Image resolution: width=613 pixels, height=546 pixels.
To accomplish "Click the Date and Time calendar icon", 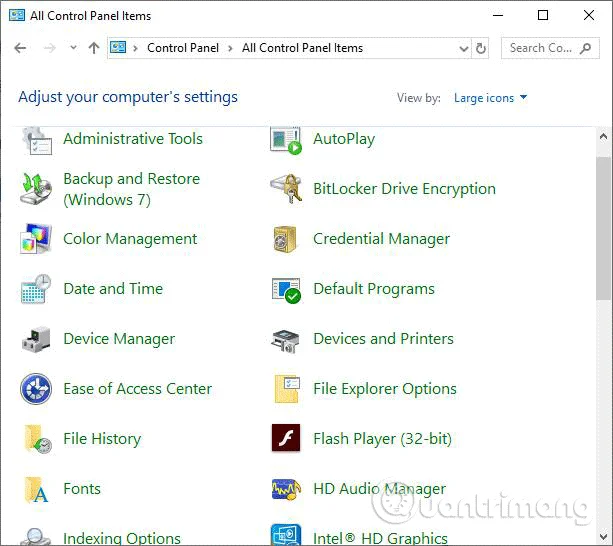I will click(x=36, y=289).
